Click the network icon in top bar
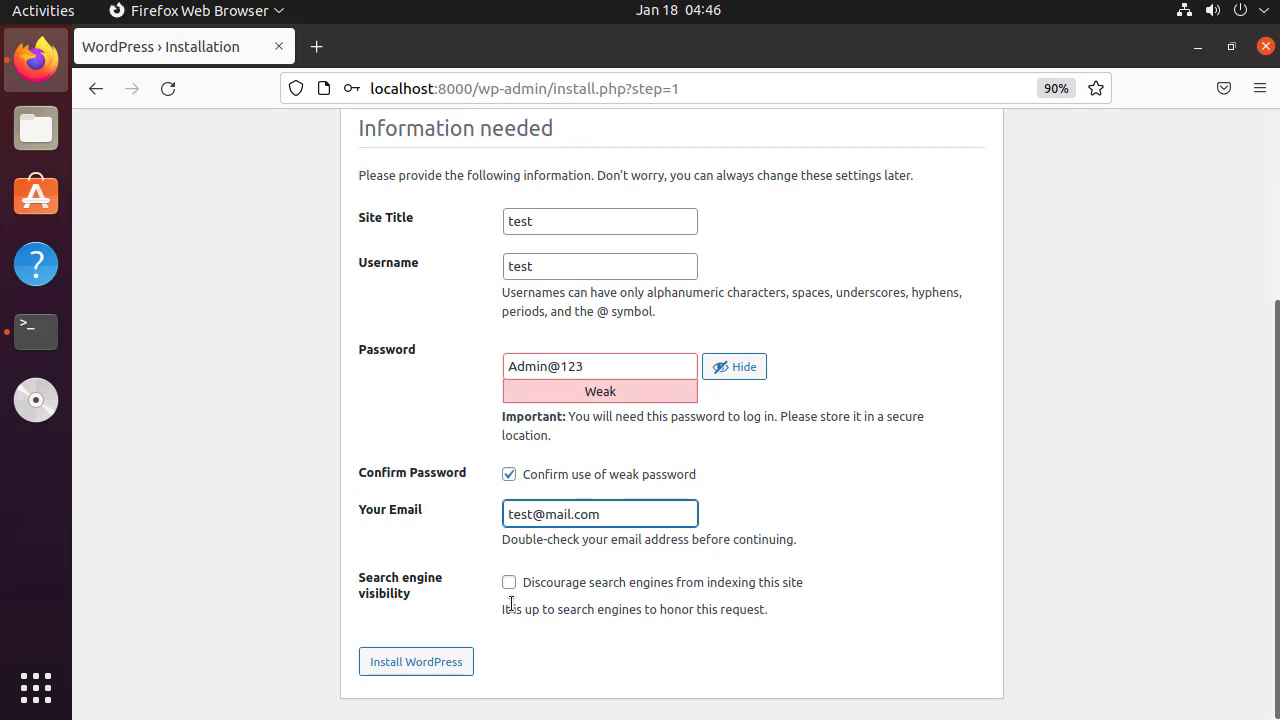 tap(1184, 10)
